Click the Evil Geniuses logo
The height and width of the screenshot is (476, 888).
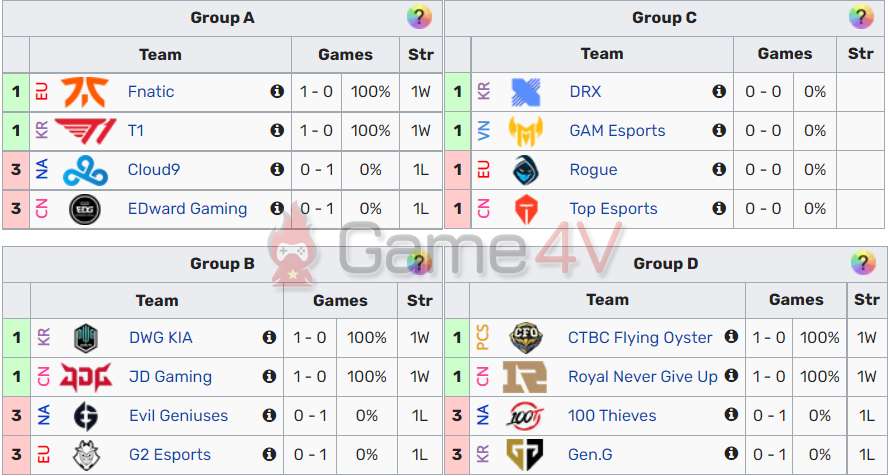pyautogui.click(x=86, y=416)
